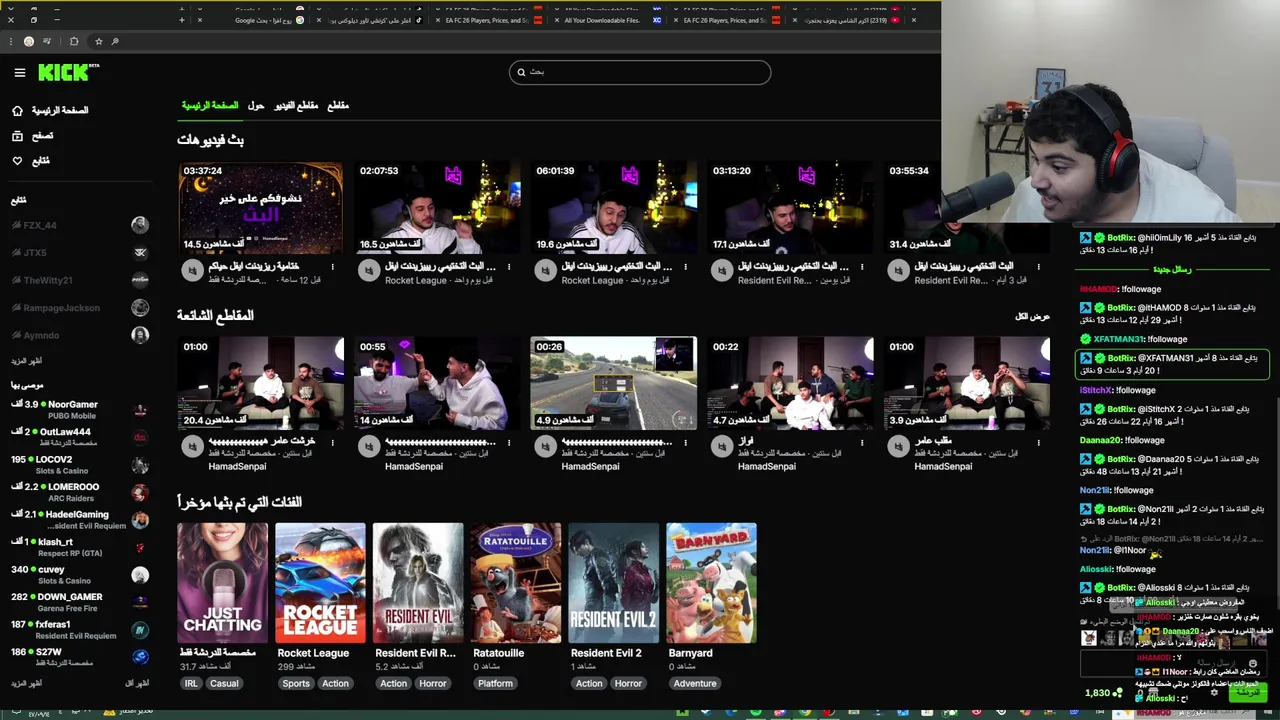Open the hamburger menu beside the Kick logo
Viewport: 1280px width, 720px height.
point(19,72)
